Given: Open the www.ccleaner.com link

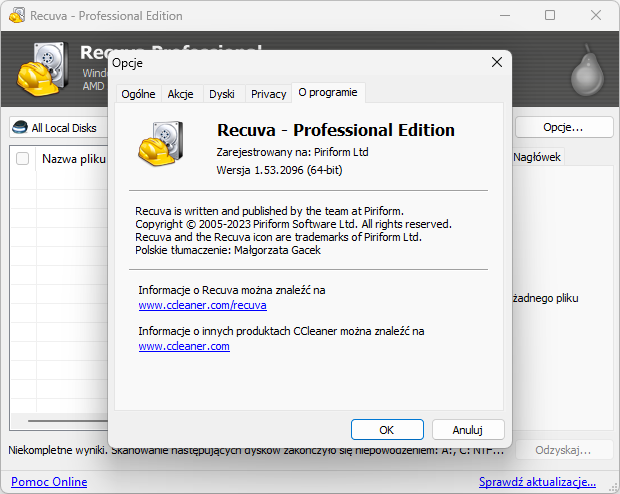Looking at the screenshot, I should [x=184, y=346].
